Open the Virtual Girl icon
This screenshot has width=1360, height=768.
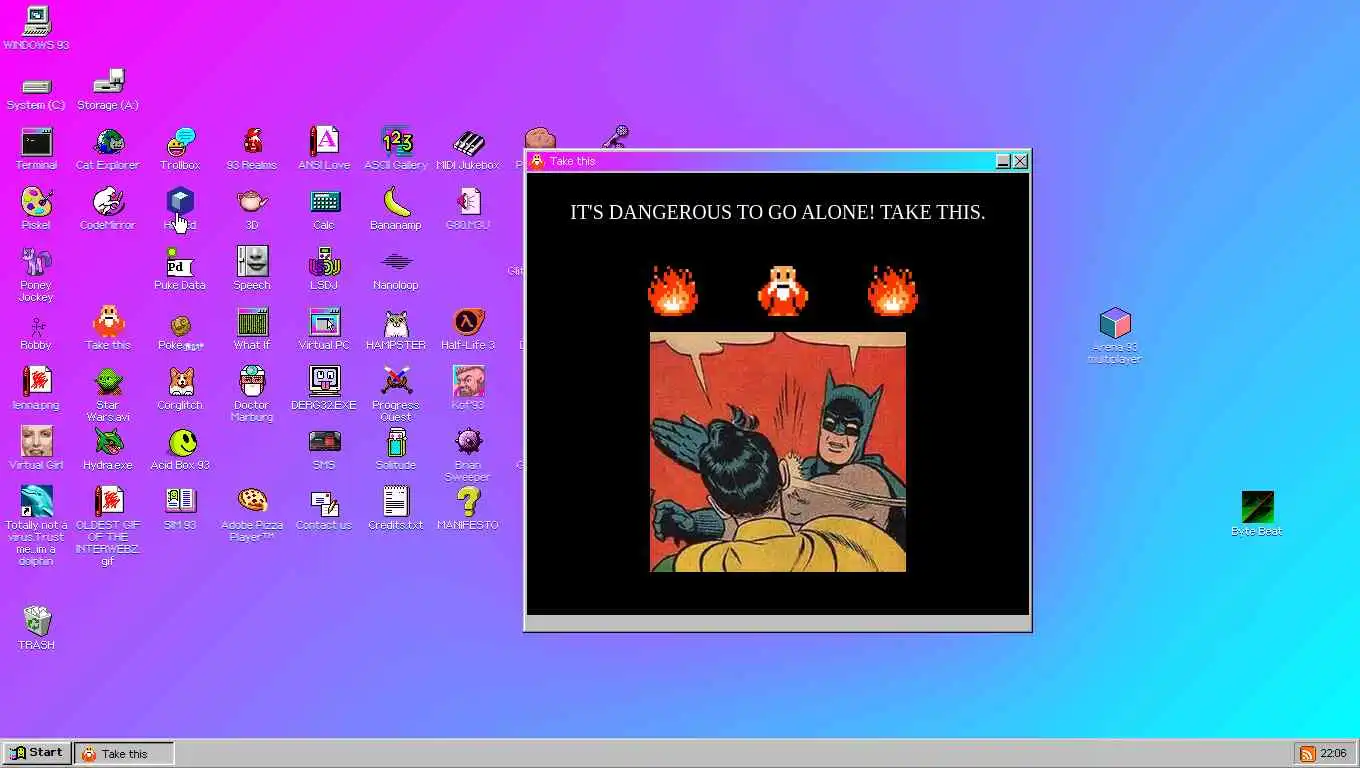coord(36,449)
